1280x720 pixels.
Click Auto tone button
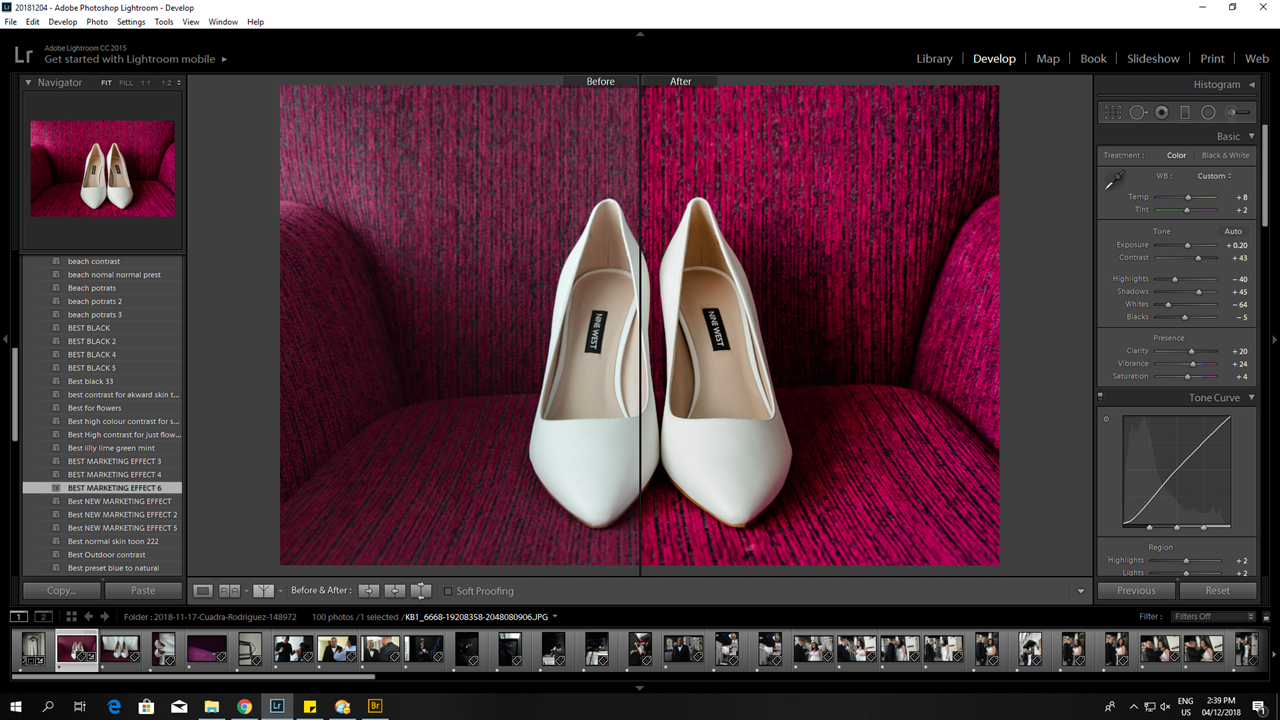[1233, 231]
